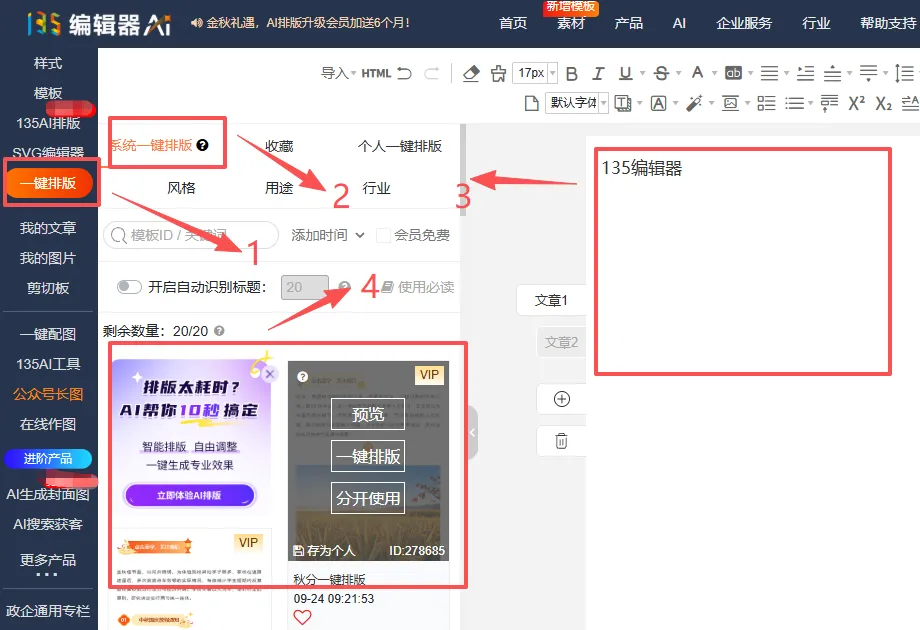
Task: Select the 文章1 article tab
Action: click(551, 300)
